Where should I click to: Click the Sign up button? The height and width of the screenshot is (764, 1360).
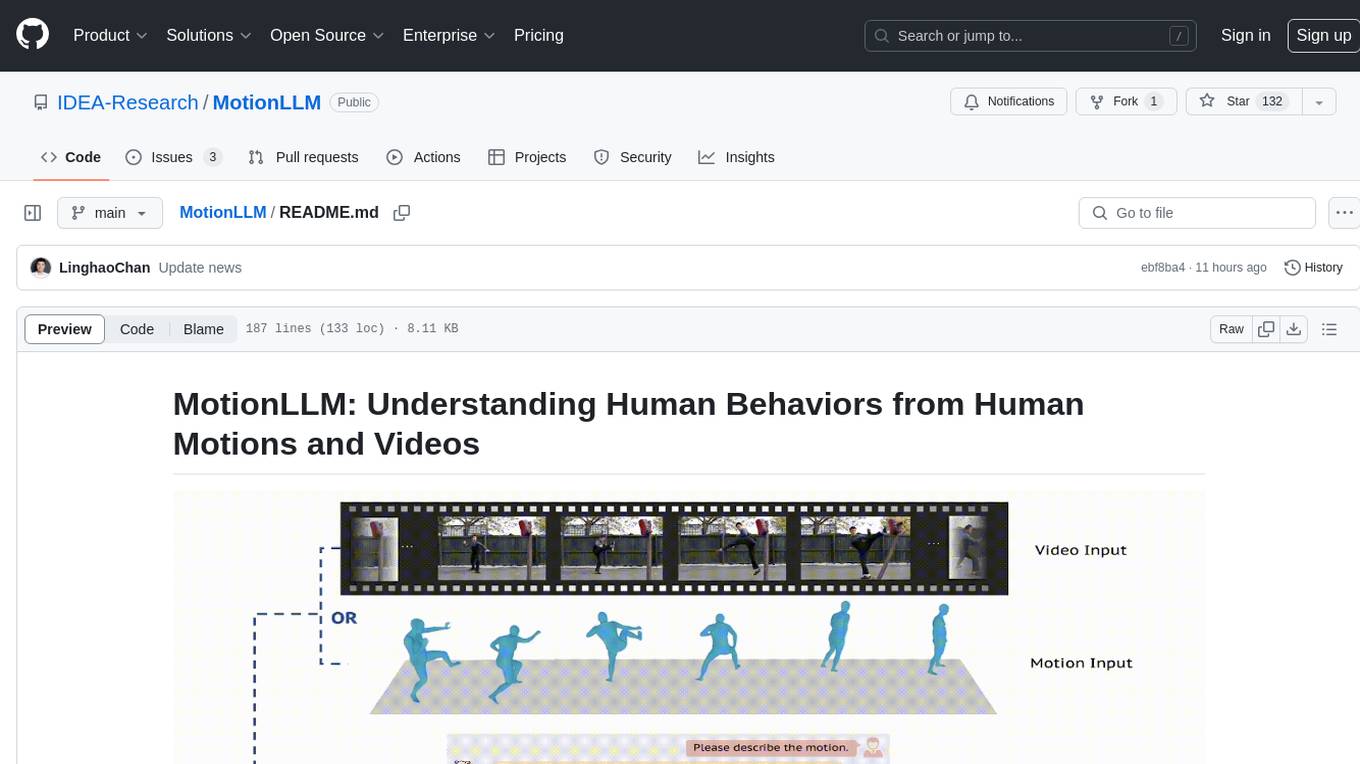(x=1323, y=35)
